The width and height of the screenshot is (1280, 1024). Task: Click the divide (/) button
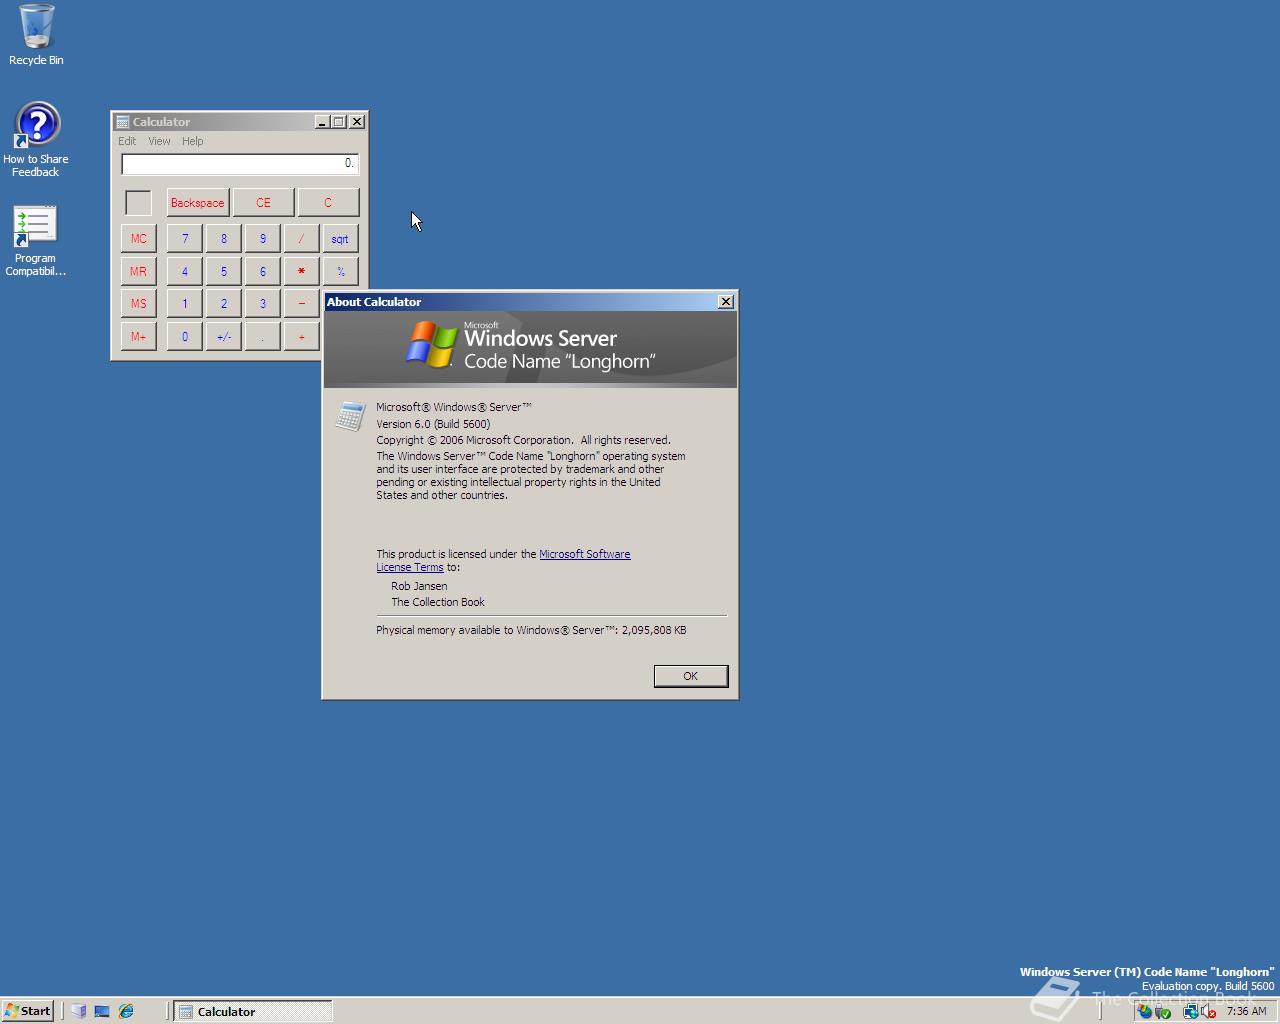click(x=301, y=239)
